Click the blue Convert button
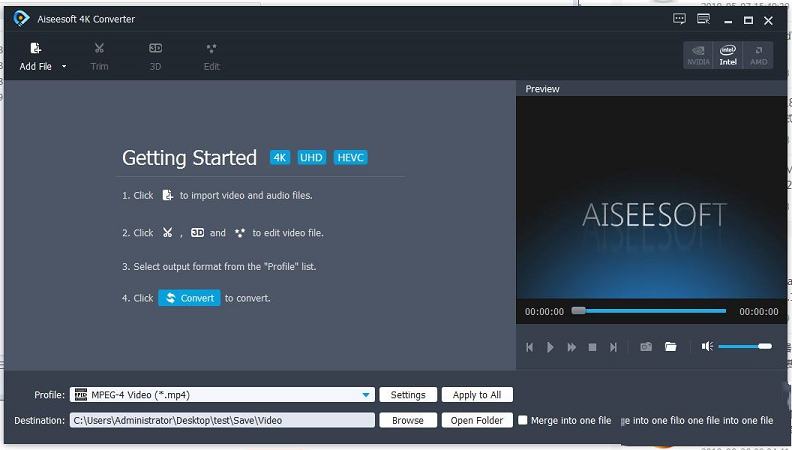This screenshot has width=792, height=450. [189, 298]
